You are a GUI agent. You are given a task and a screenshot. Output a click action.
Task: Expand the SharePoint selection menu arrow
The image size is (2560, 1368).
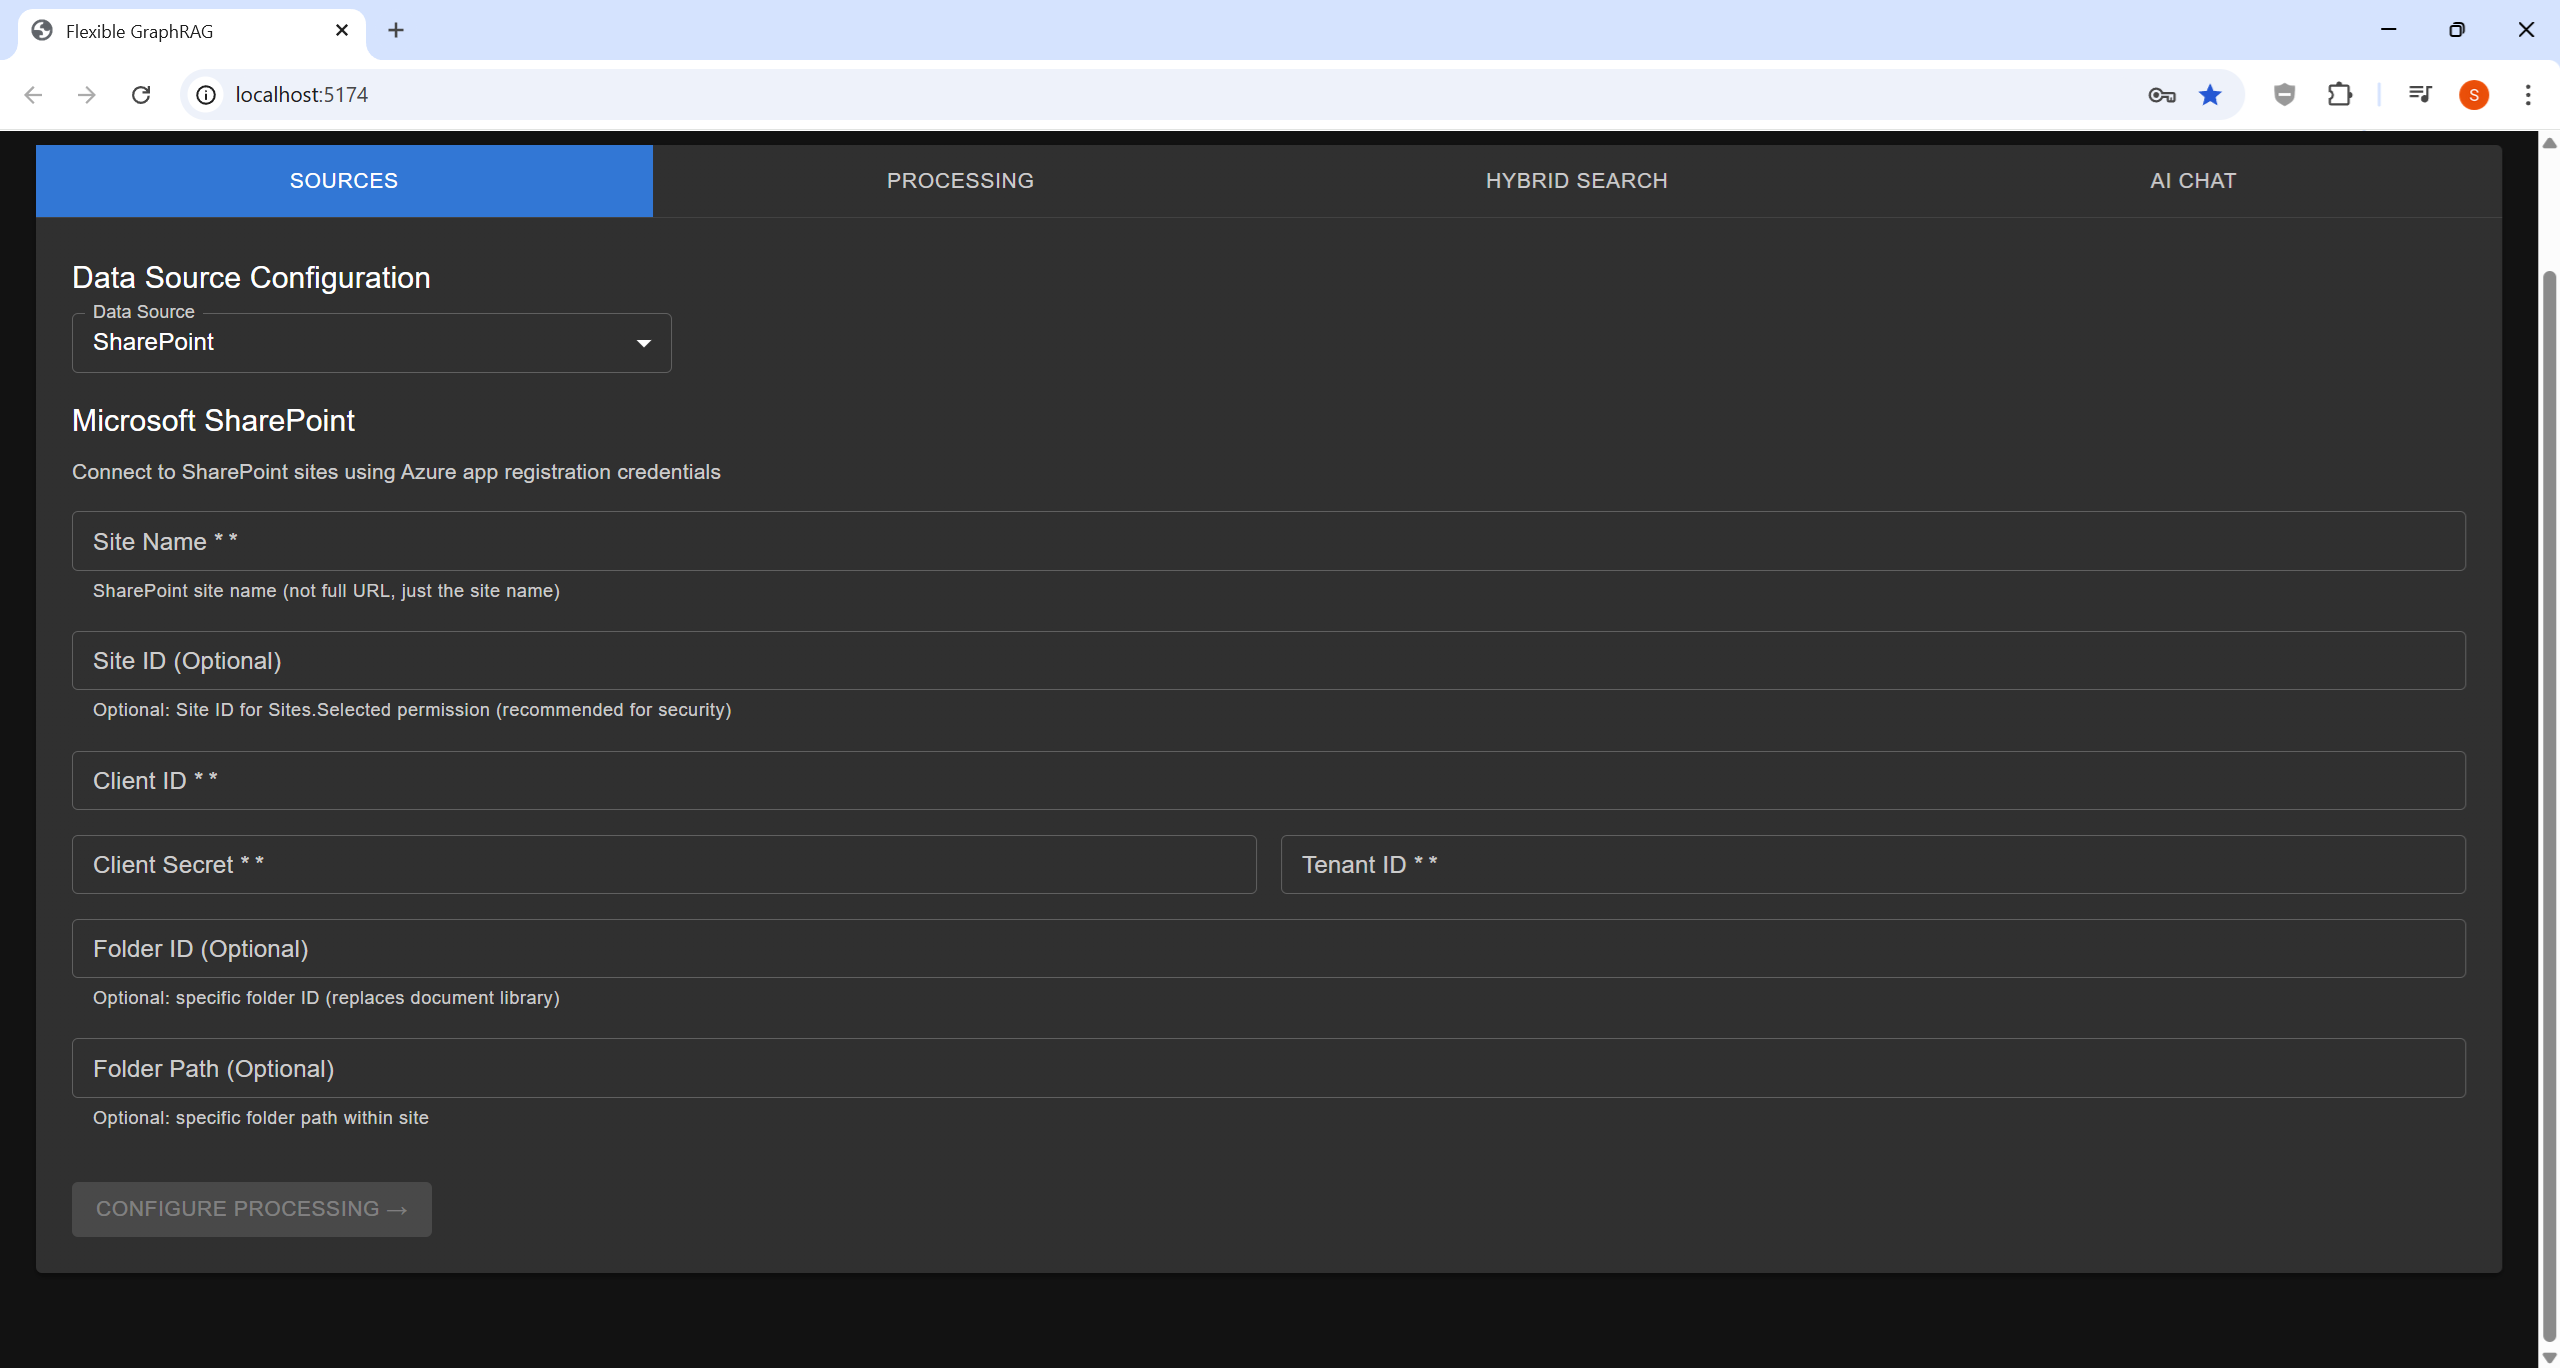click(x=641, y=342)
